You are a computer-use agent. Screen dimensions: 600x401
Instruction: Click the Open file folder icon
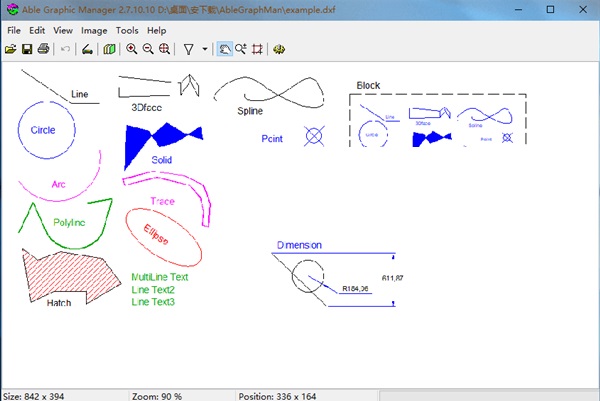pos(12,48)
